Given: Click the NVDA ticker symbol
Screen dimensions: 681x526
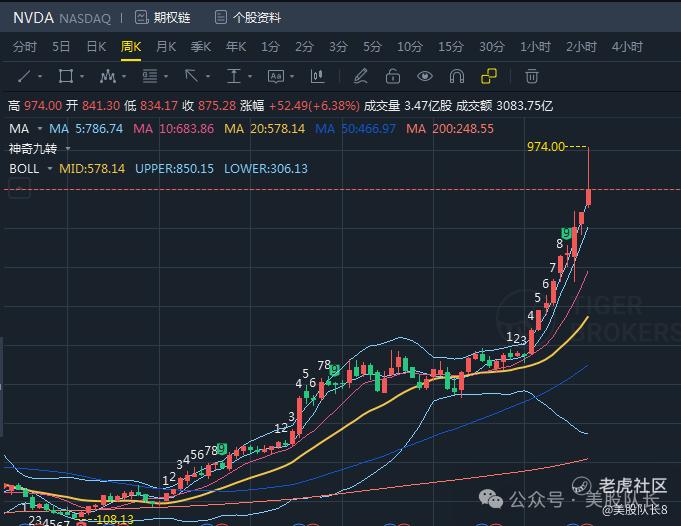Looking at the screenshot, I should point(33,18).
